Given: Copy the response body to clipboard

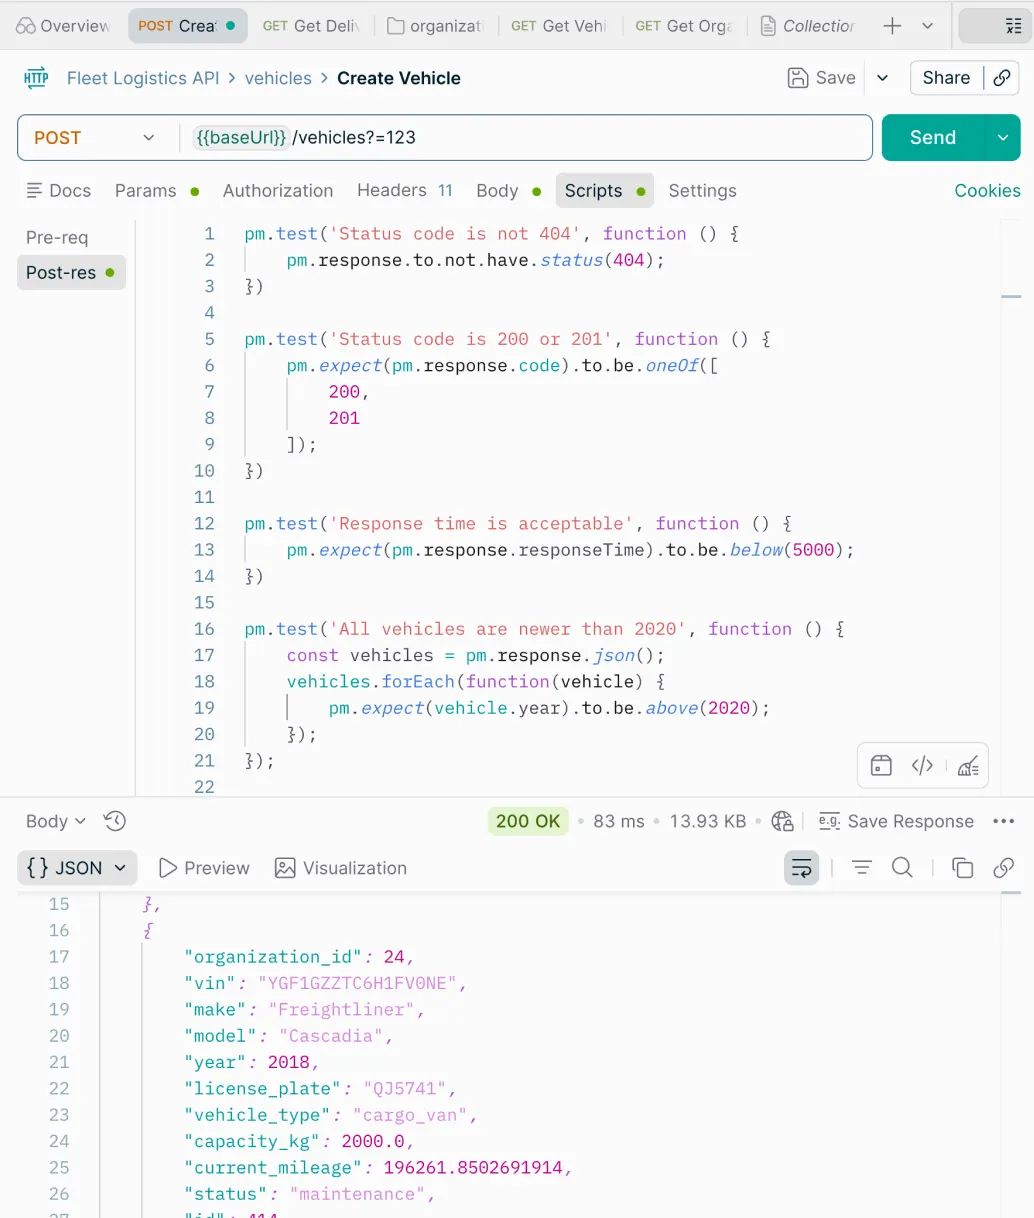Looking at the screenshot, I should (963, 868).
